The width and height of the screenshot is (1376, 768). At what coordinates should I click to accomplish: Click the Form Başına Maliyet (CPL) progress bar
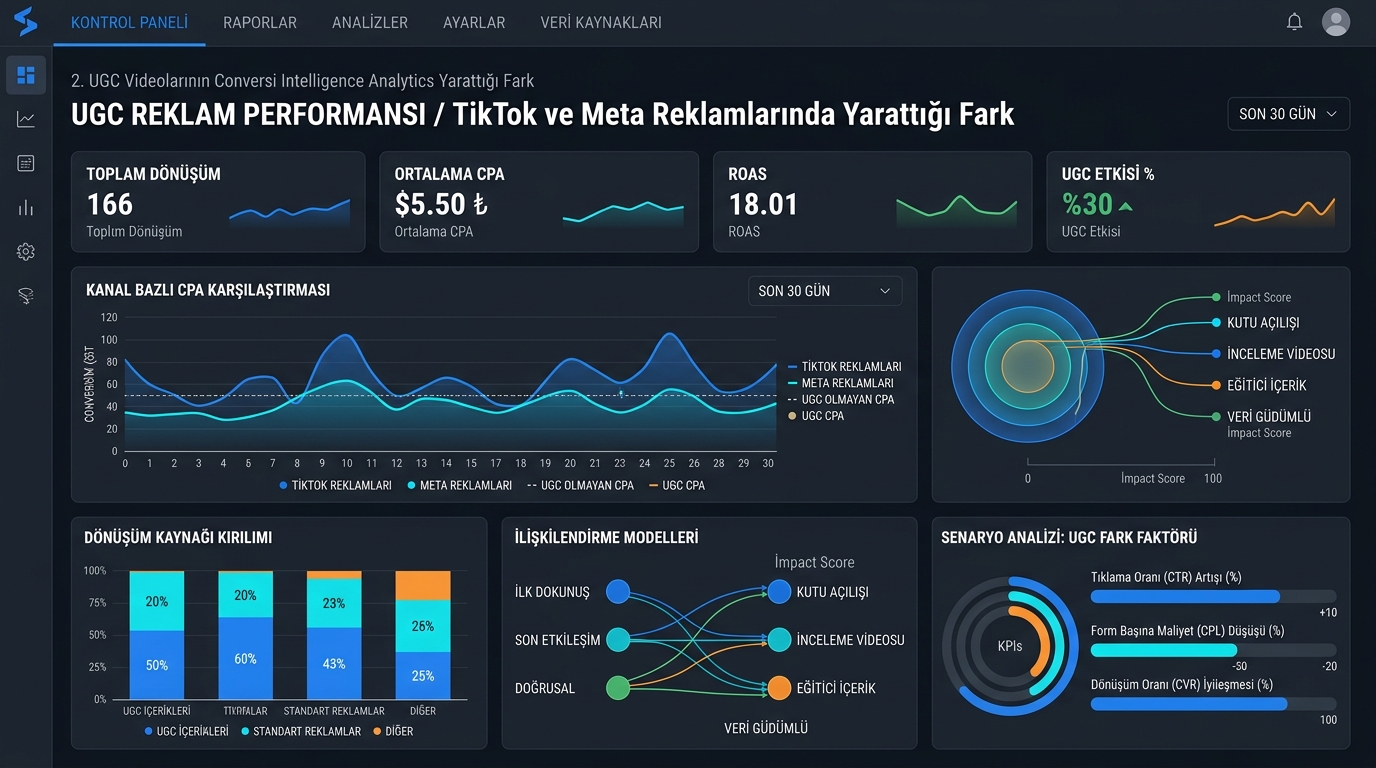coord(1213,650)
